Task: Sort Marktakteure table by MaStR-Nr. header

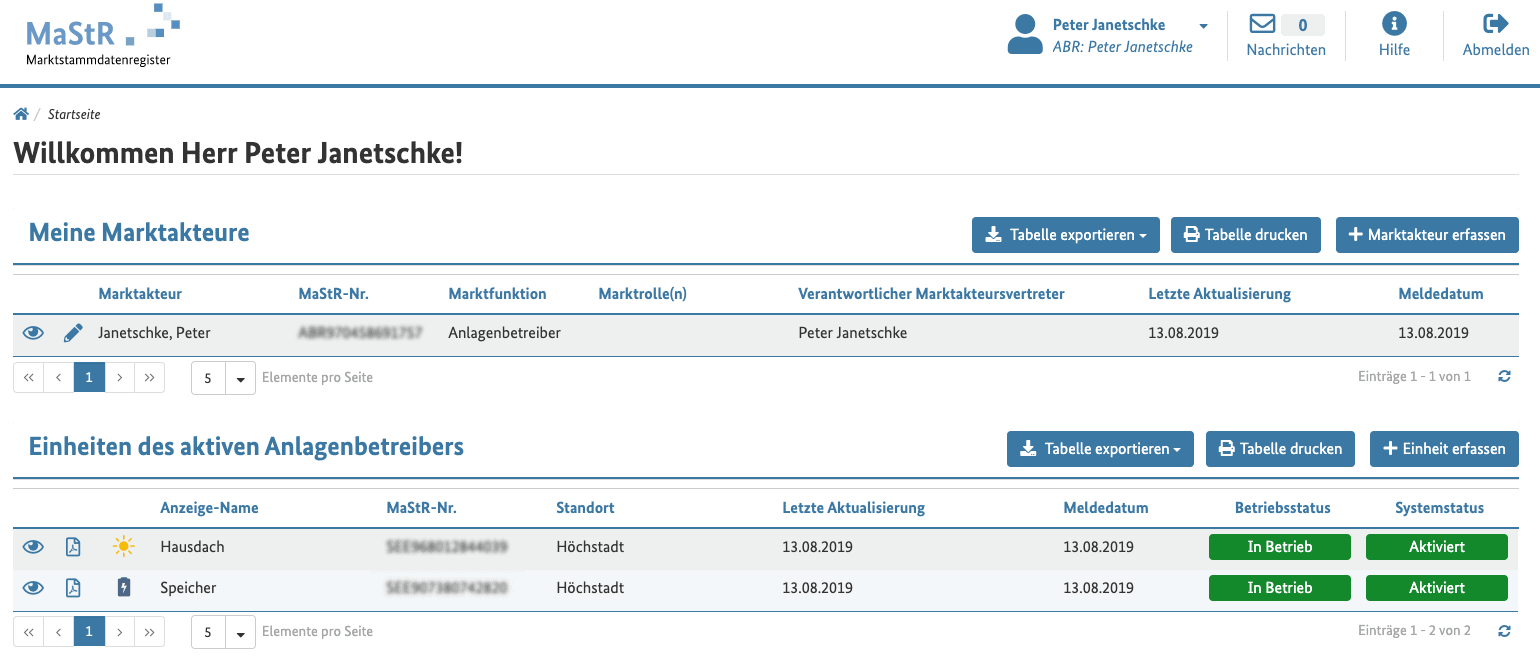Action: pyautogui.click(x=333, y=294)
